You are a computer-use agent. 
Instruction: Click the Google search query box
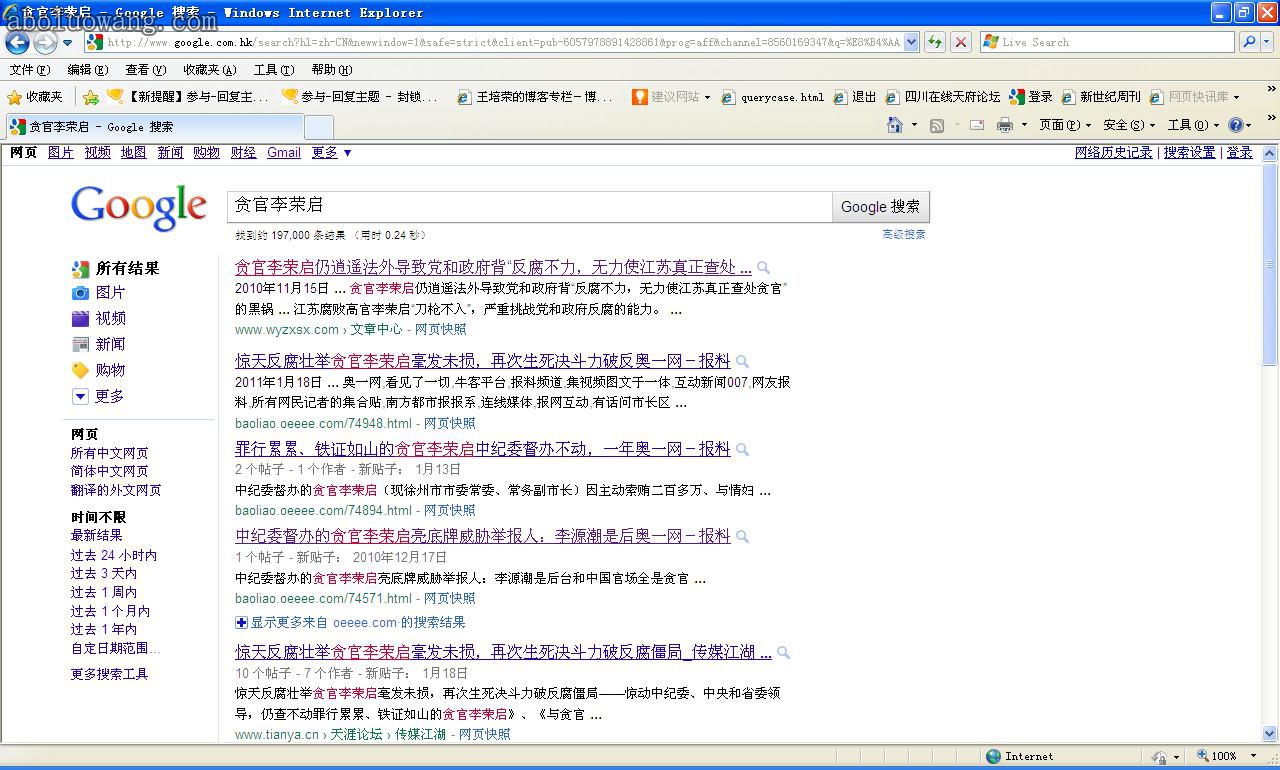[x=529, y=206]
